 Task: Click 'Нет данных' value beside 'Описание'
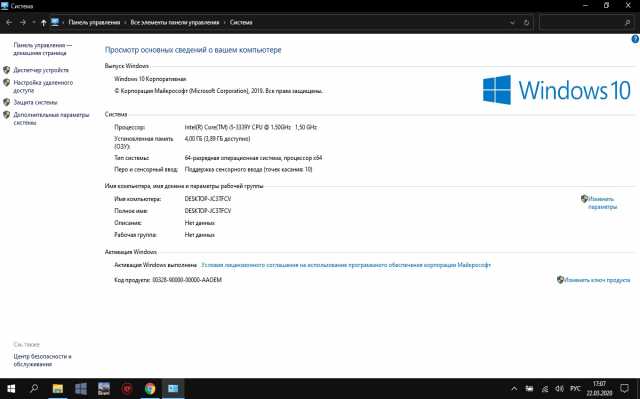coord(200,223)
